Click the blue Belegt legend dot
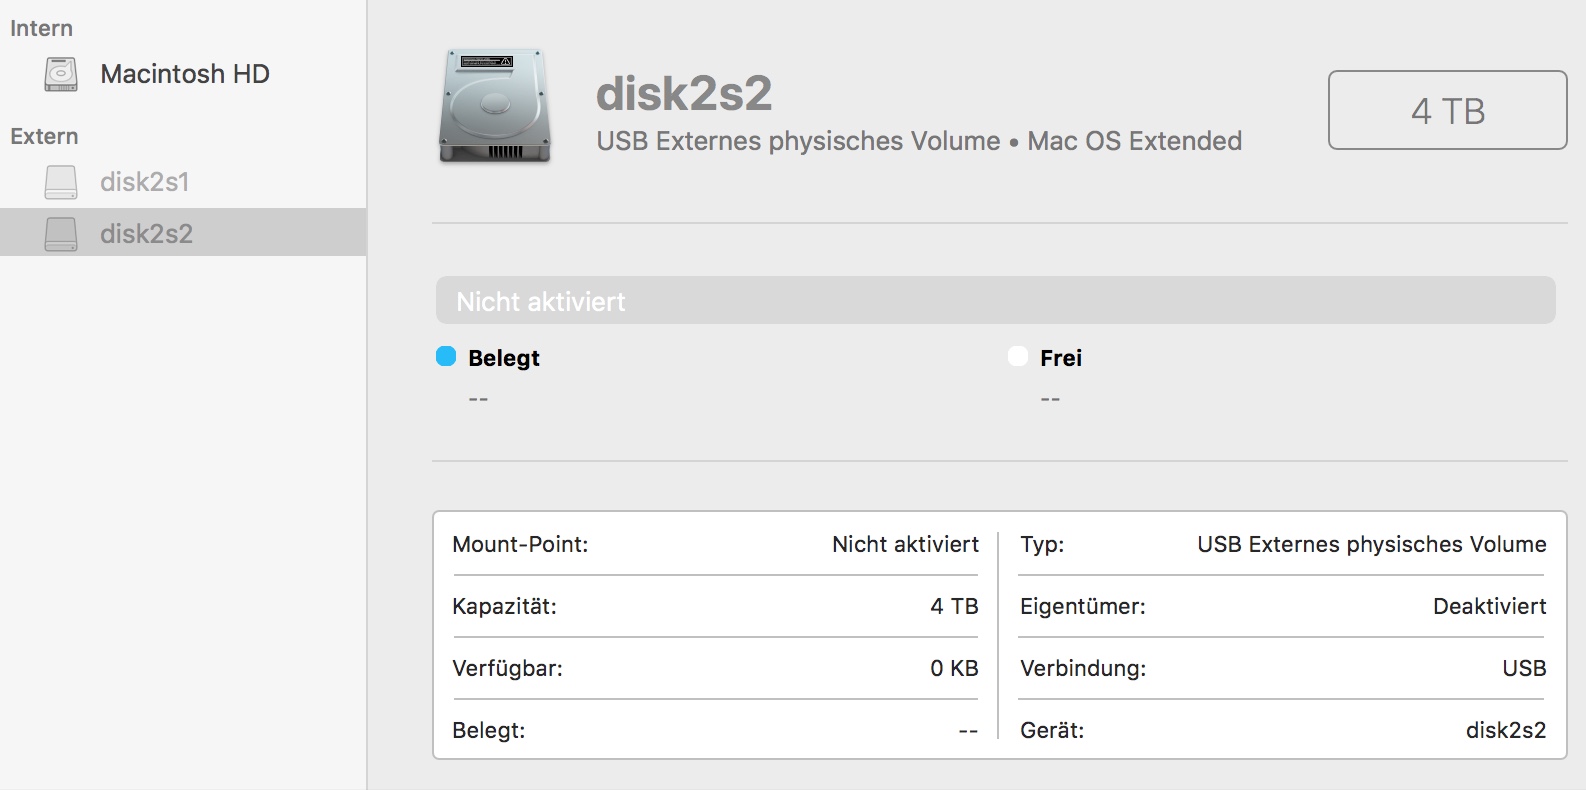 [446, 357]
